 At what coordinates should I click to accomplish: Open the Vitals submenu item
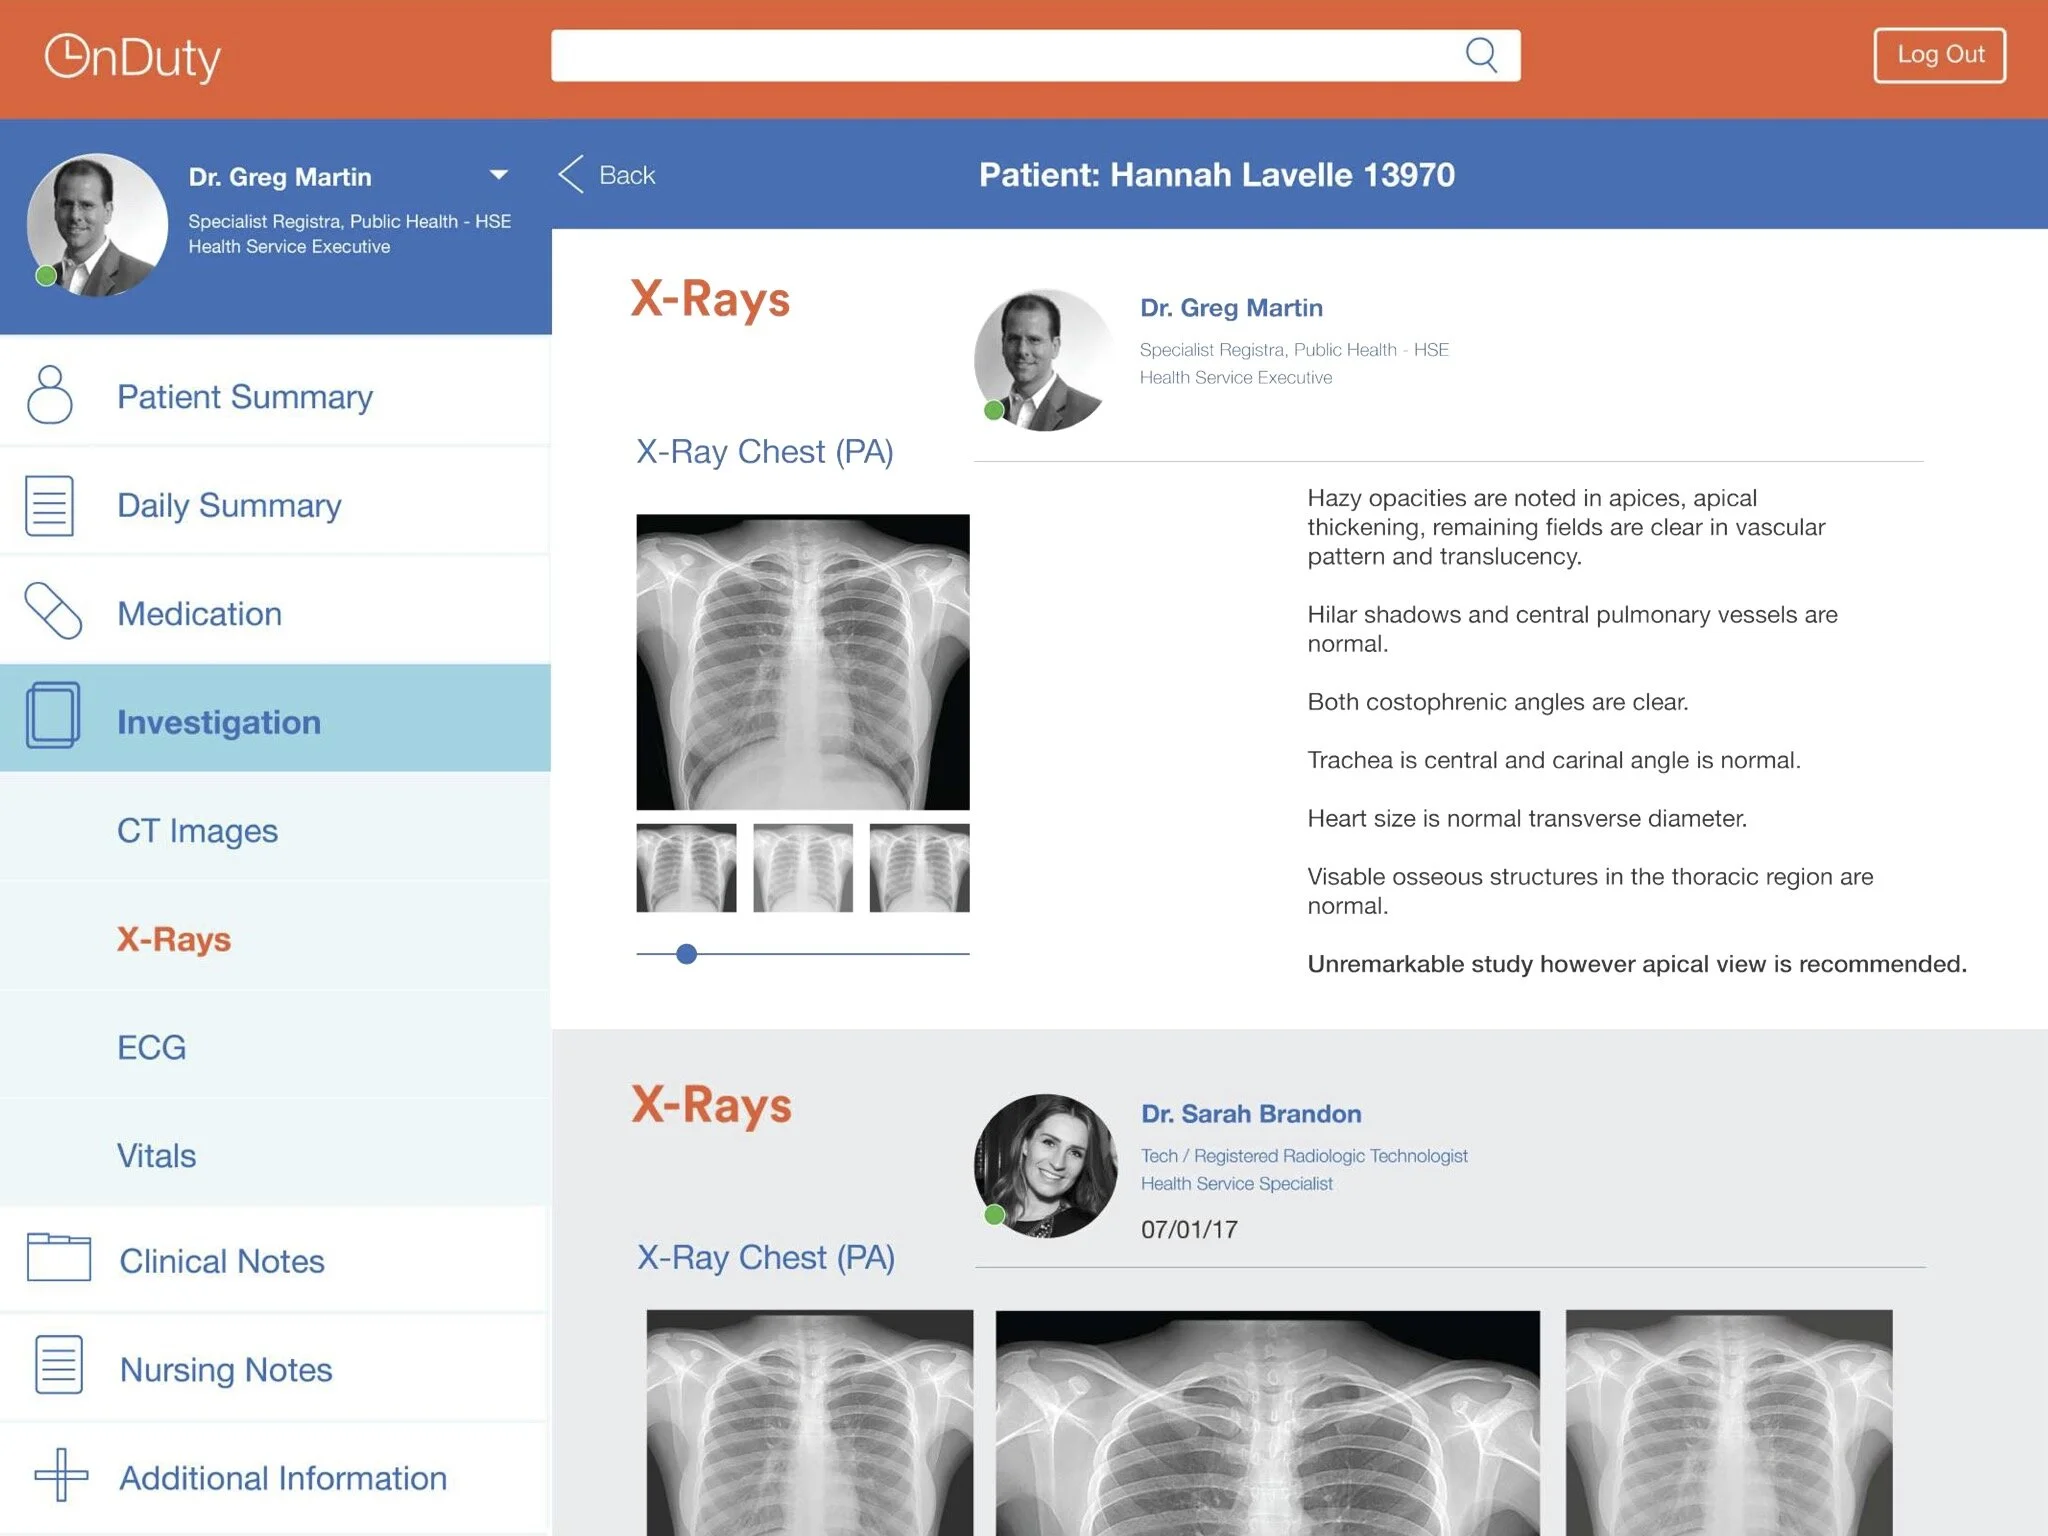[156, 1156]
